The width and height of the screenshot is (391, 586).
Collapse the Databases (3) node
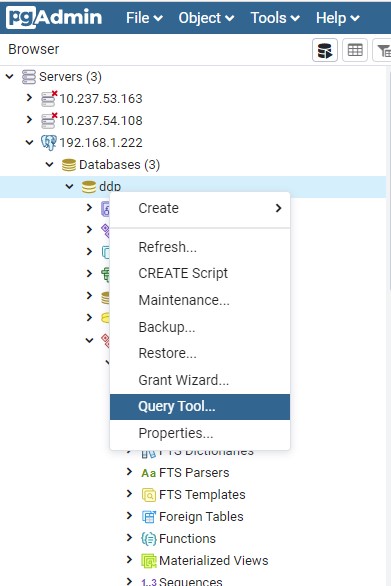point(49,164)
